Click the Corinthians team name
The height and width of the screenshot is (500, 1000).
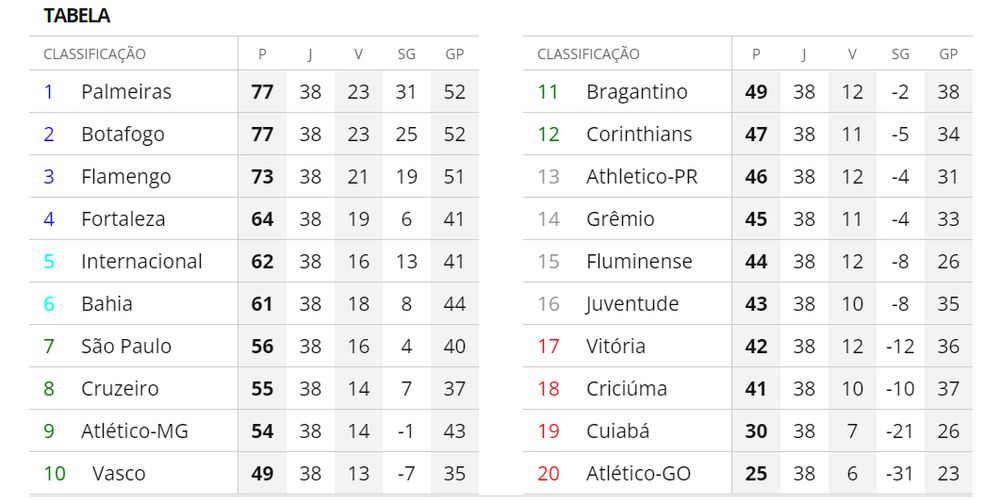pyautogui.click(x=639, y=134)
